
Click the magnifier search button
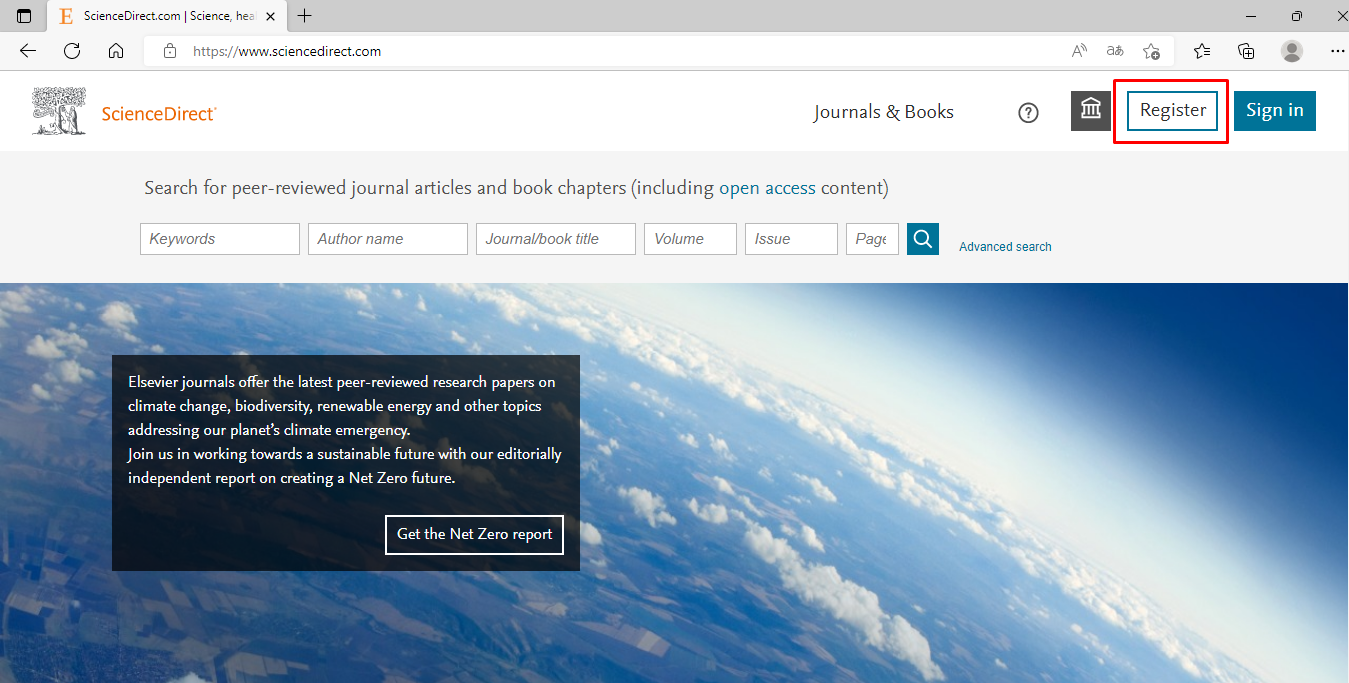(923, 239)
